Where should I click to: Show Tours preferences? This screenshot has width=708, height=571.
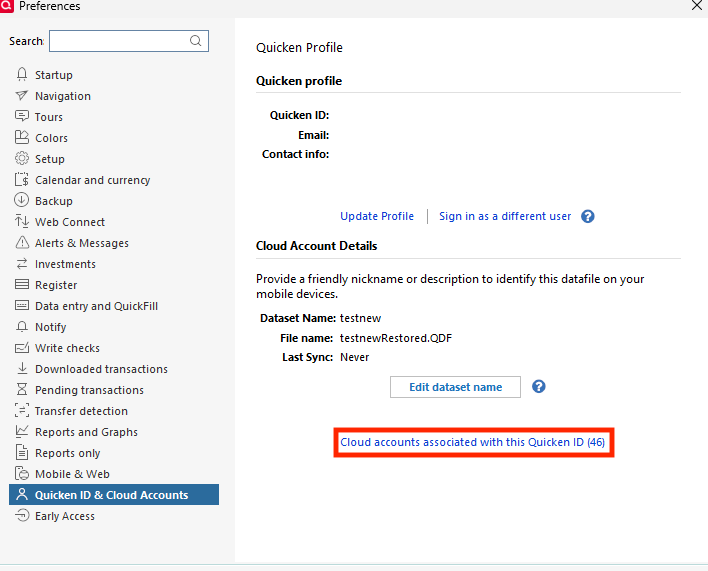click(x=49, y=117)
